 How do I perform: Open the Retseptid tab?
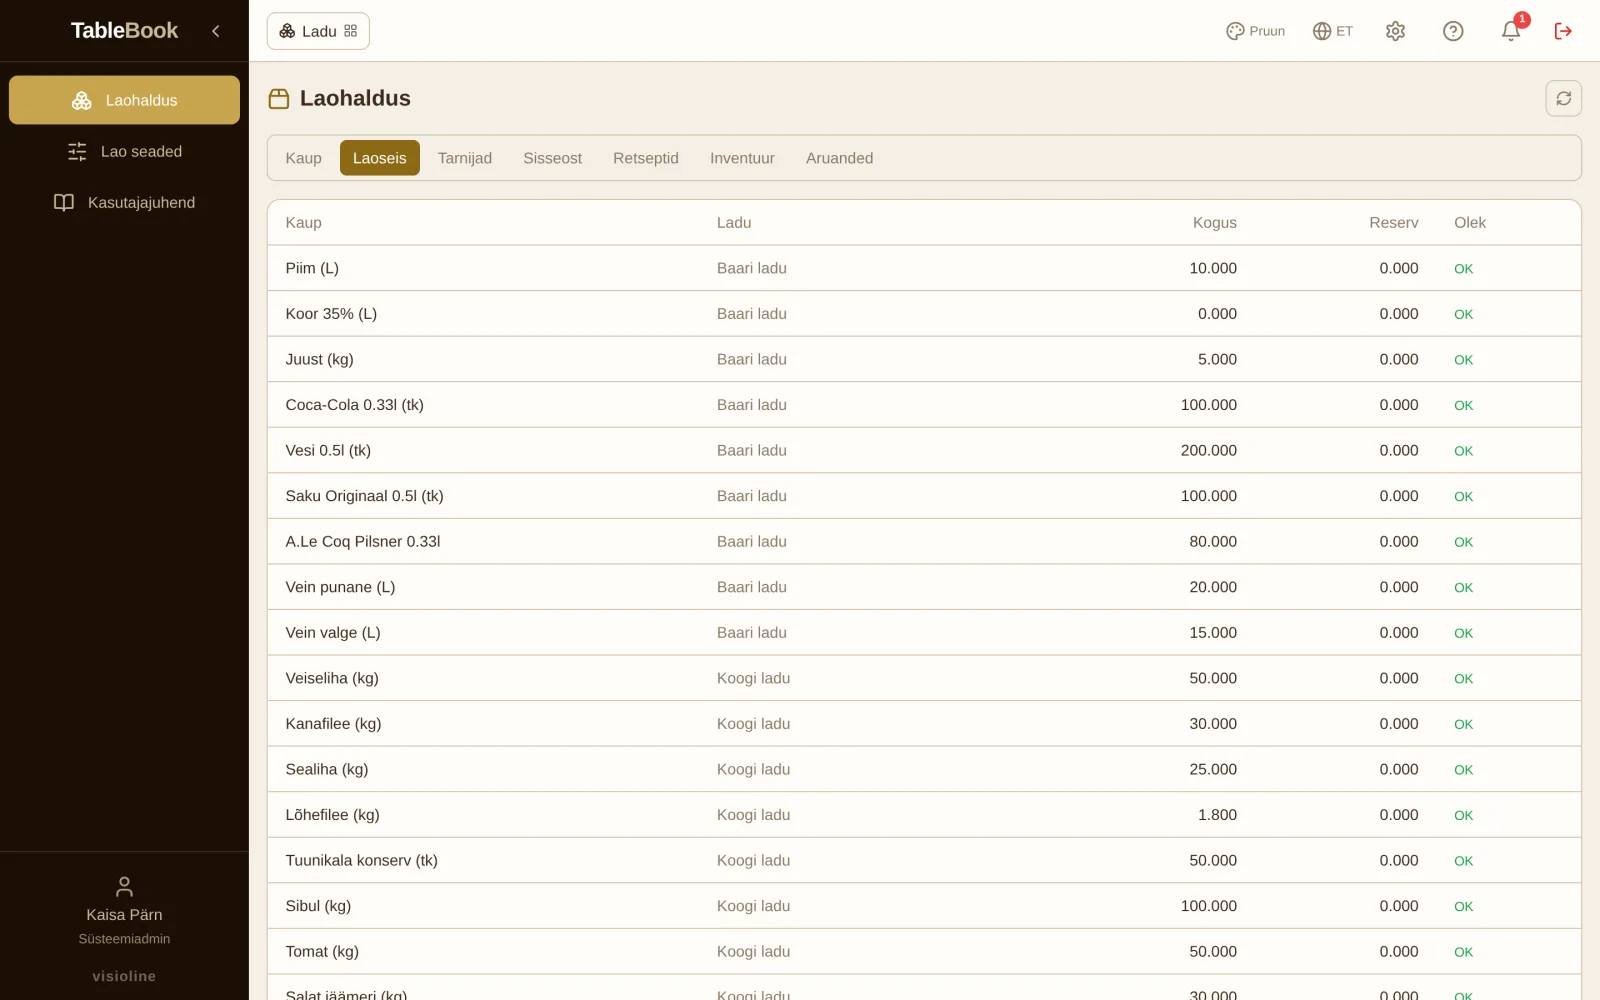646,158
